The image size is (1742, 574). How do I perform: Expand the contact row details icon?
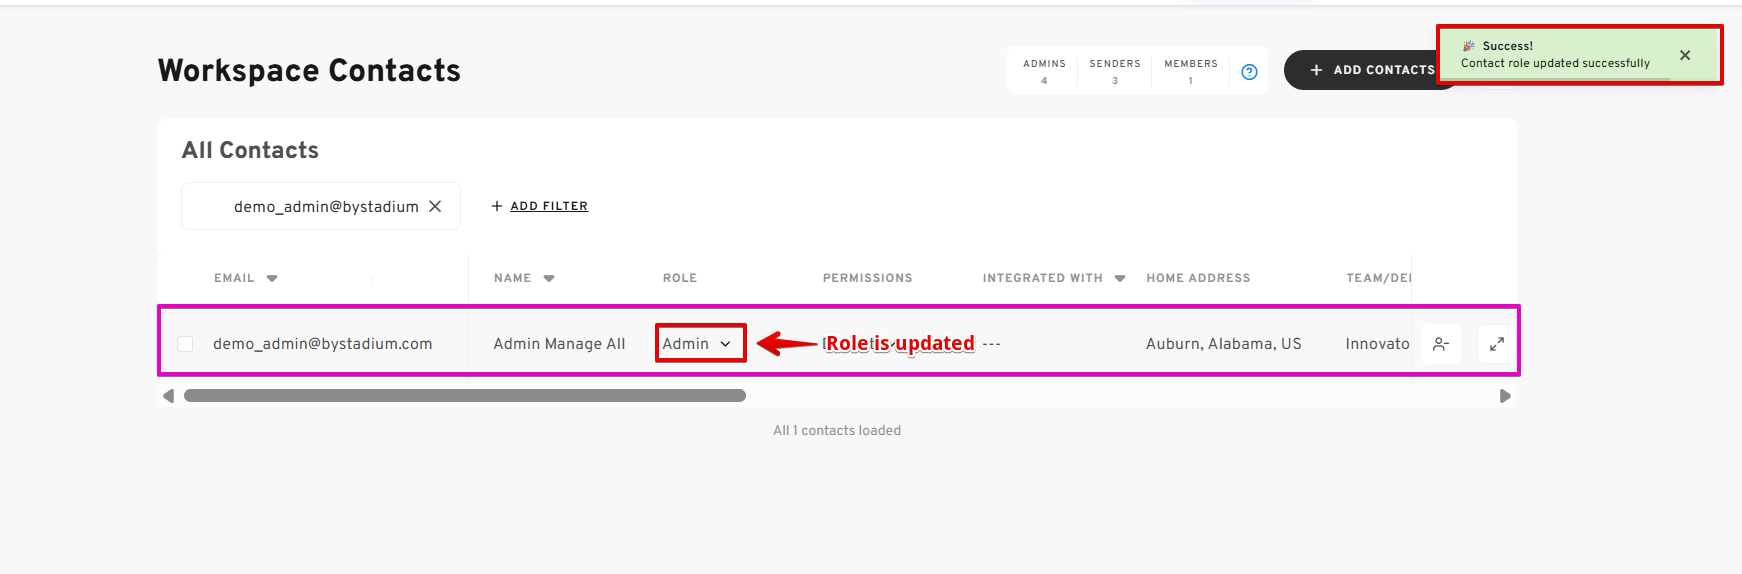(x=1497, y=344)
